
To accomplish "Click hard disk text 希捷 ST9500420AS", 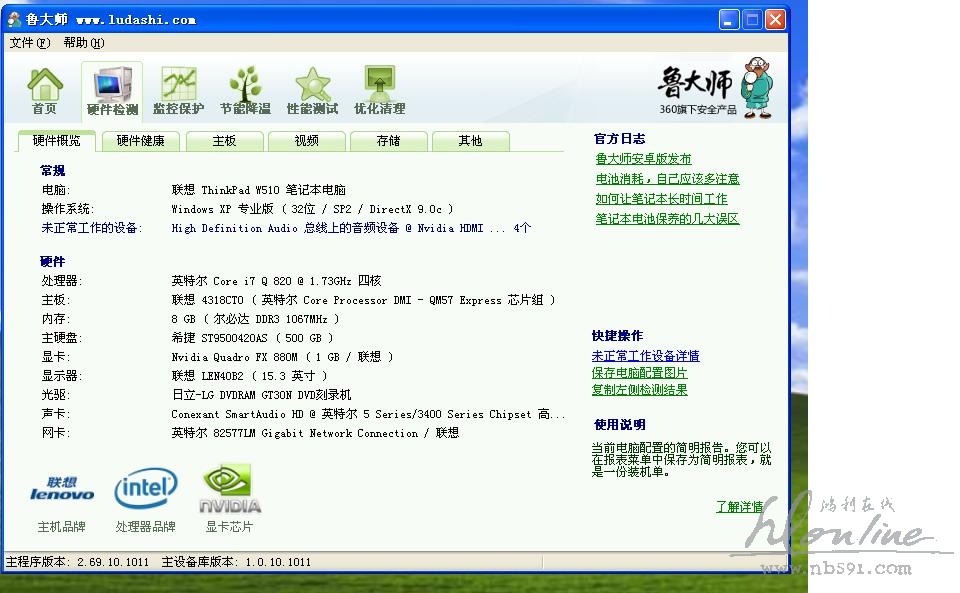I will coord(252,338).
